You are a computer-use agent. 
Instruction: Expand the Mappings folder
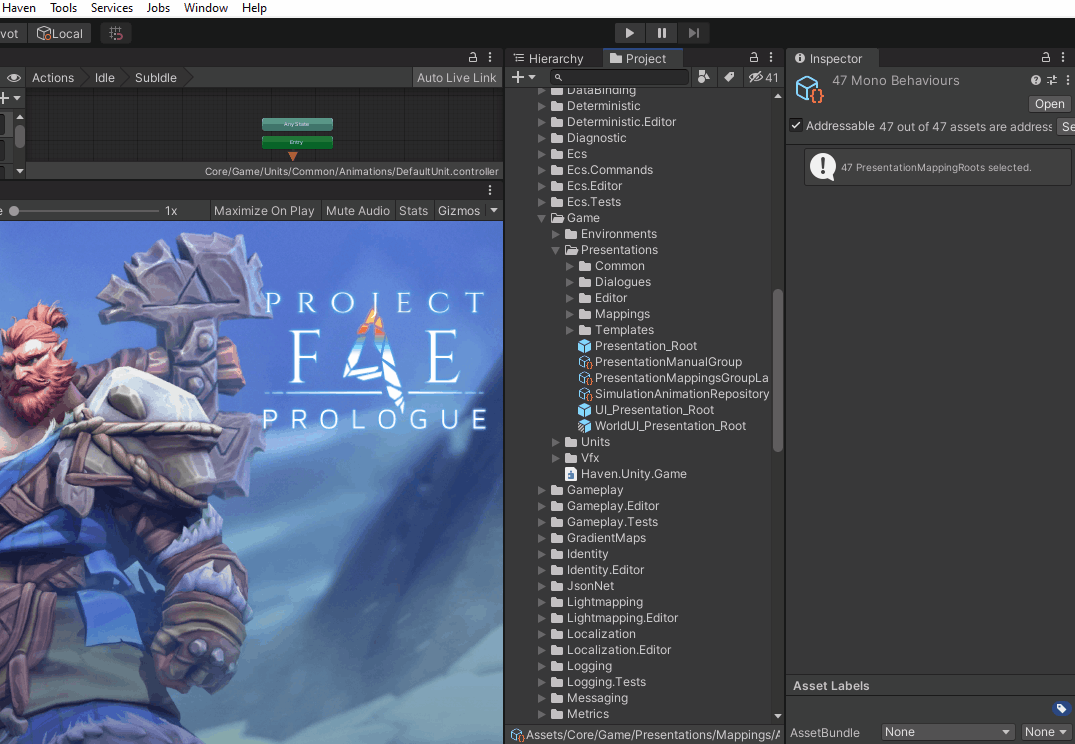point(569,314)
